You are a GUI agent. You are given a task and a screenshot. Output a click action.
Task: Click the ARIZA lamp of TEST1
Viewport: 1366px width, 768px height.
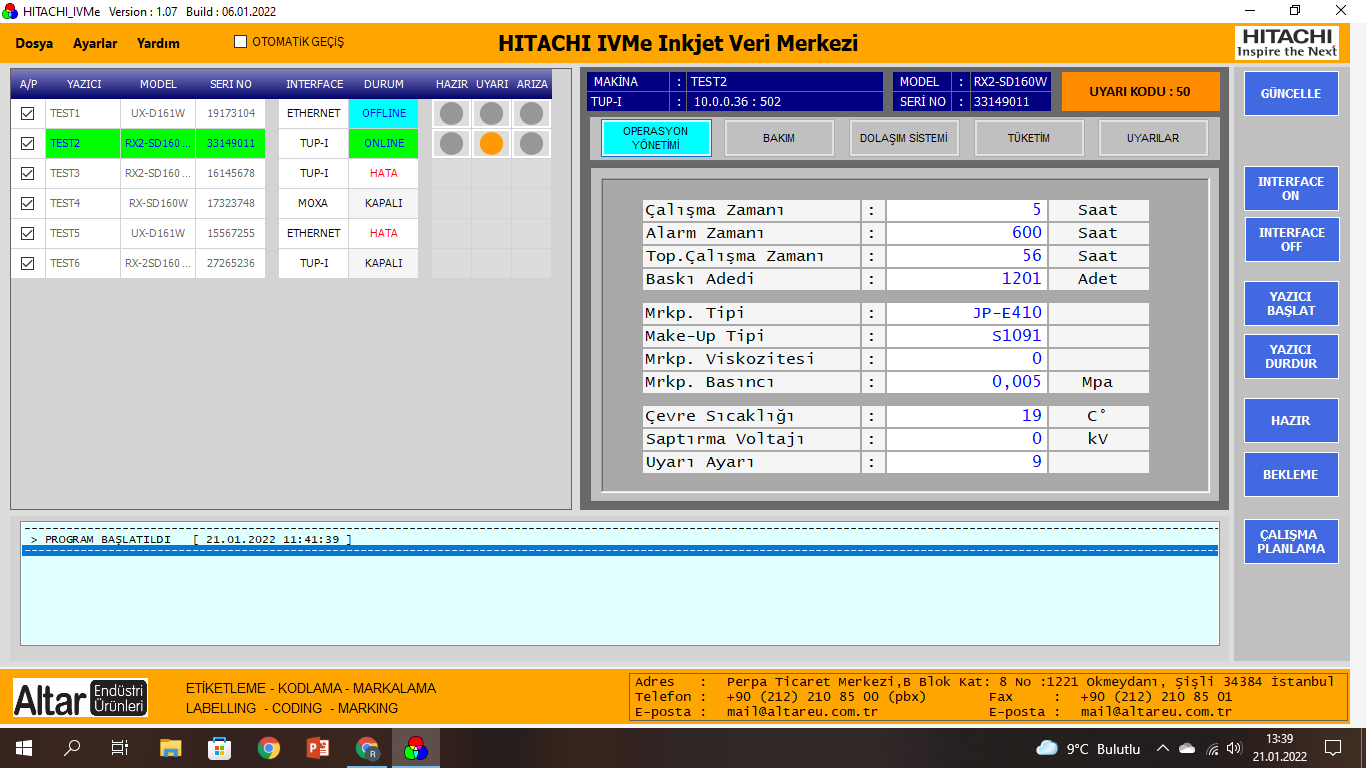point(531,113)
